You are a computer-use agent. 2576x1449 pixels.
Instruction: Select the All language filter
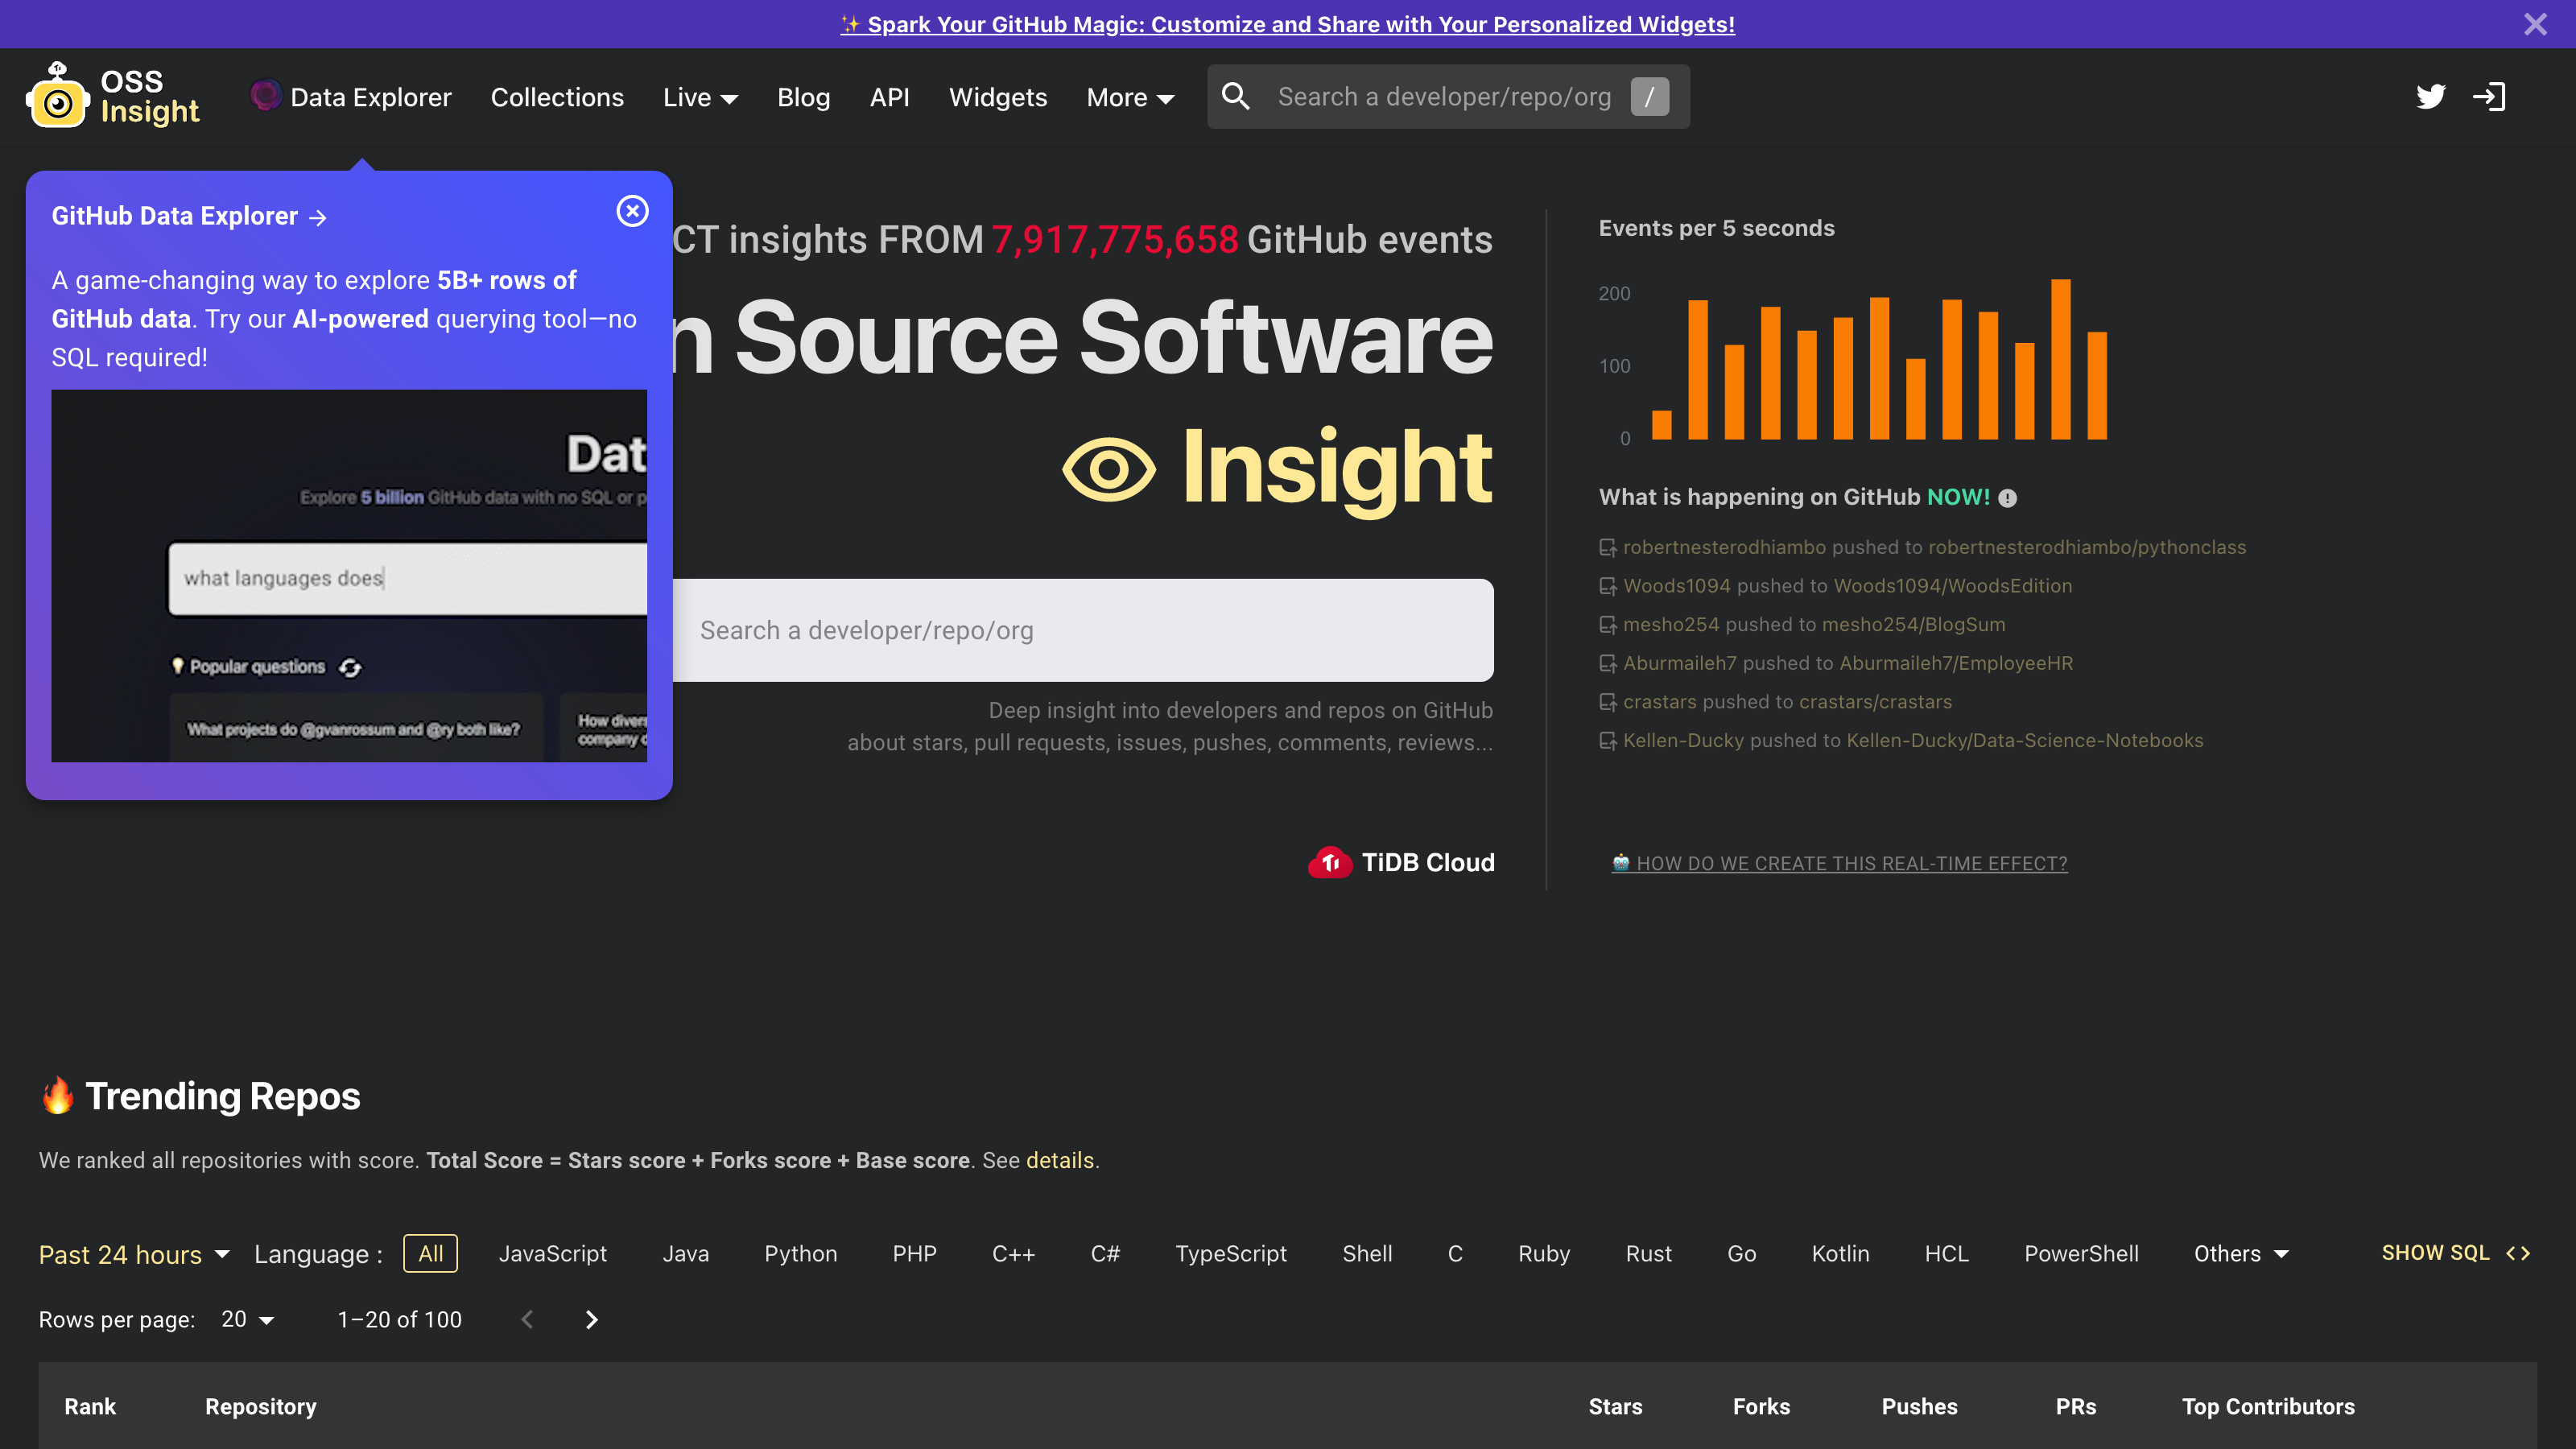point(430,1254)
